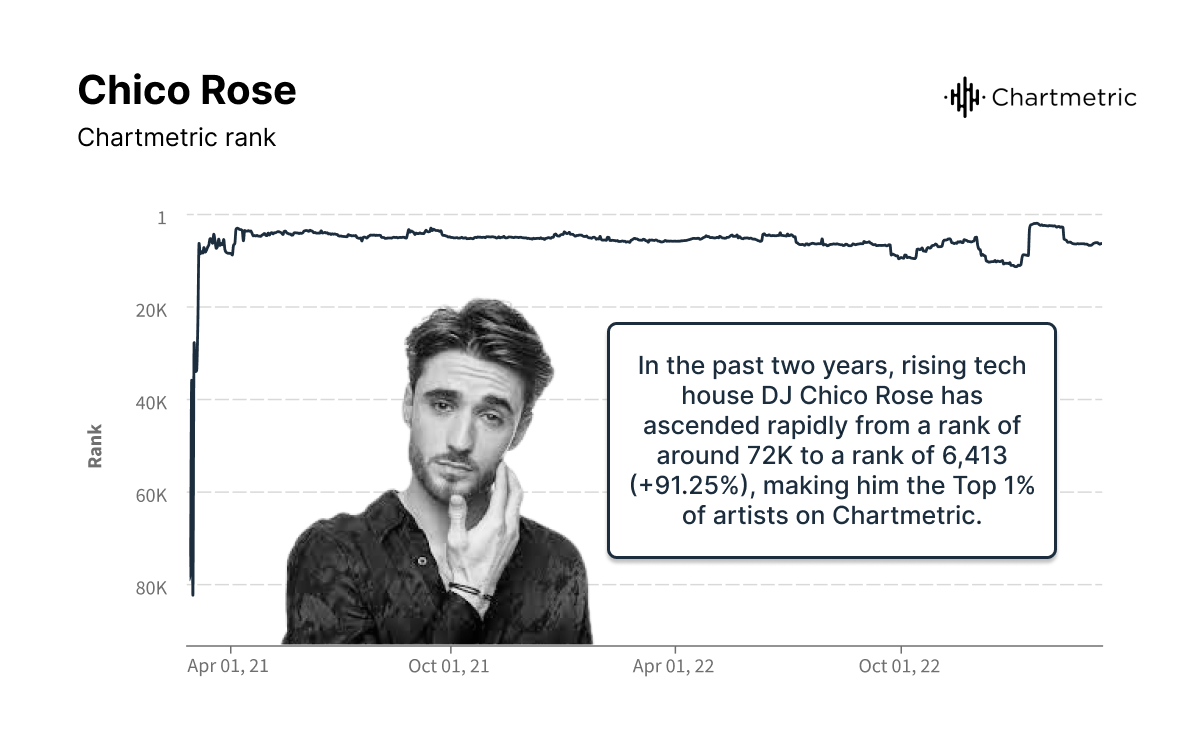Viewport: 1200px width, 750px height.
Task: Click the Chartmetric rank subtitle
Action: [x=176, y=137]
